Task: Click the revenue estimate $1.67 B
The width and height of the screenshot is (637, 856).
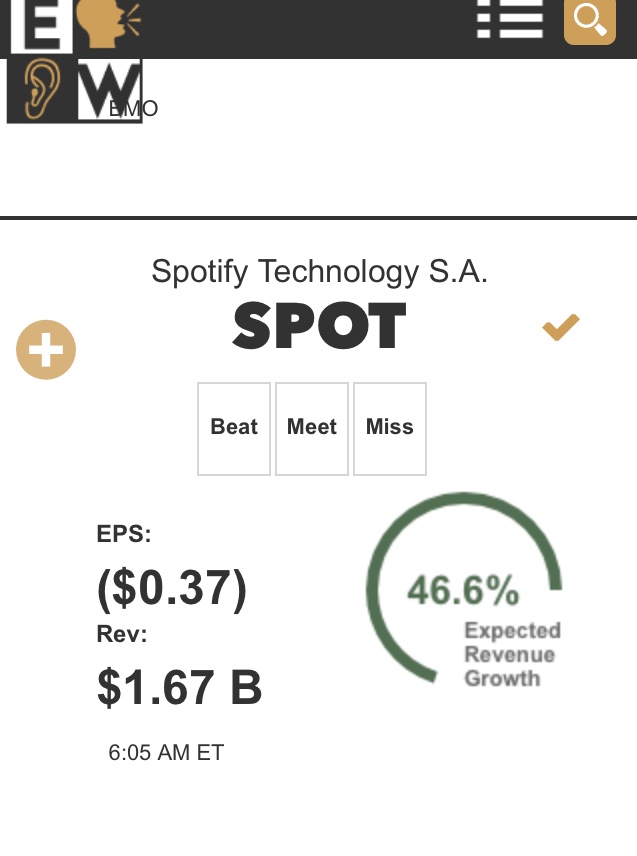Action: (x=180, y=687)
